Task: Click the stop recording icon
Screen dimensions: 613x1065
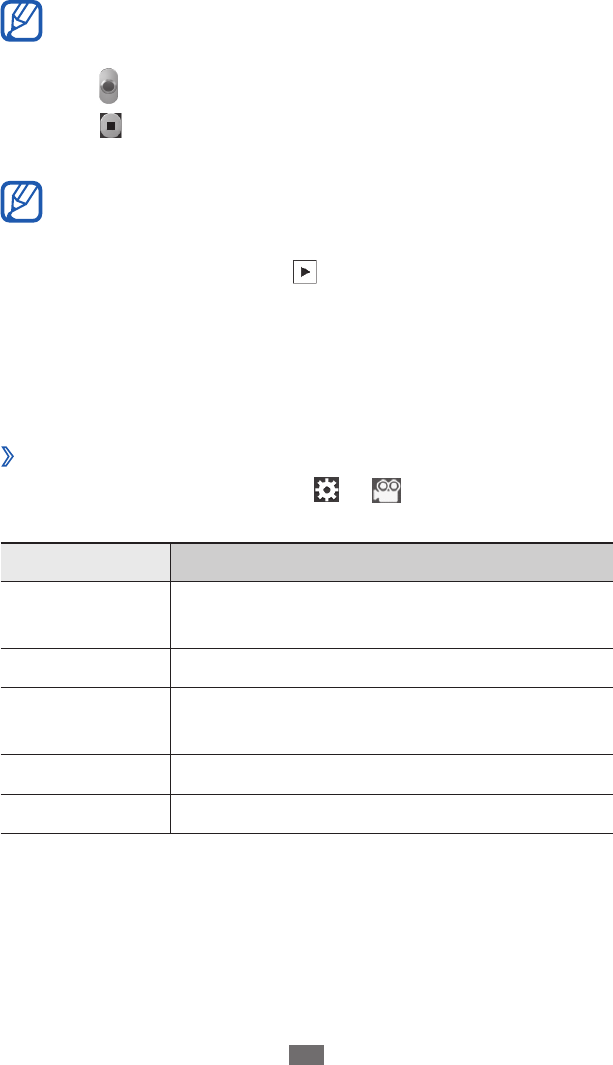Action: coord(110,126)
